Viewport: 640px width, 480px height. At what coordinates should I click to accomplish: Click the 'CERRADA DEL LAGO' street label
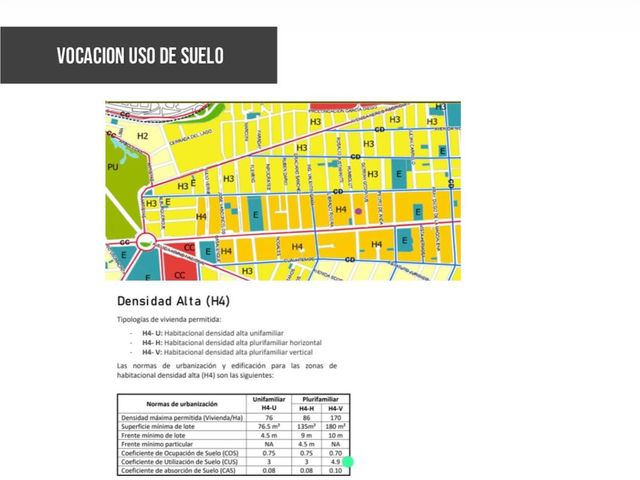(x=191, y=137)
